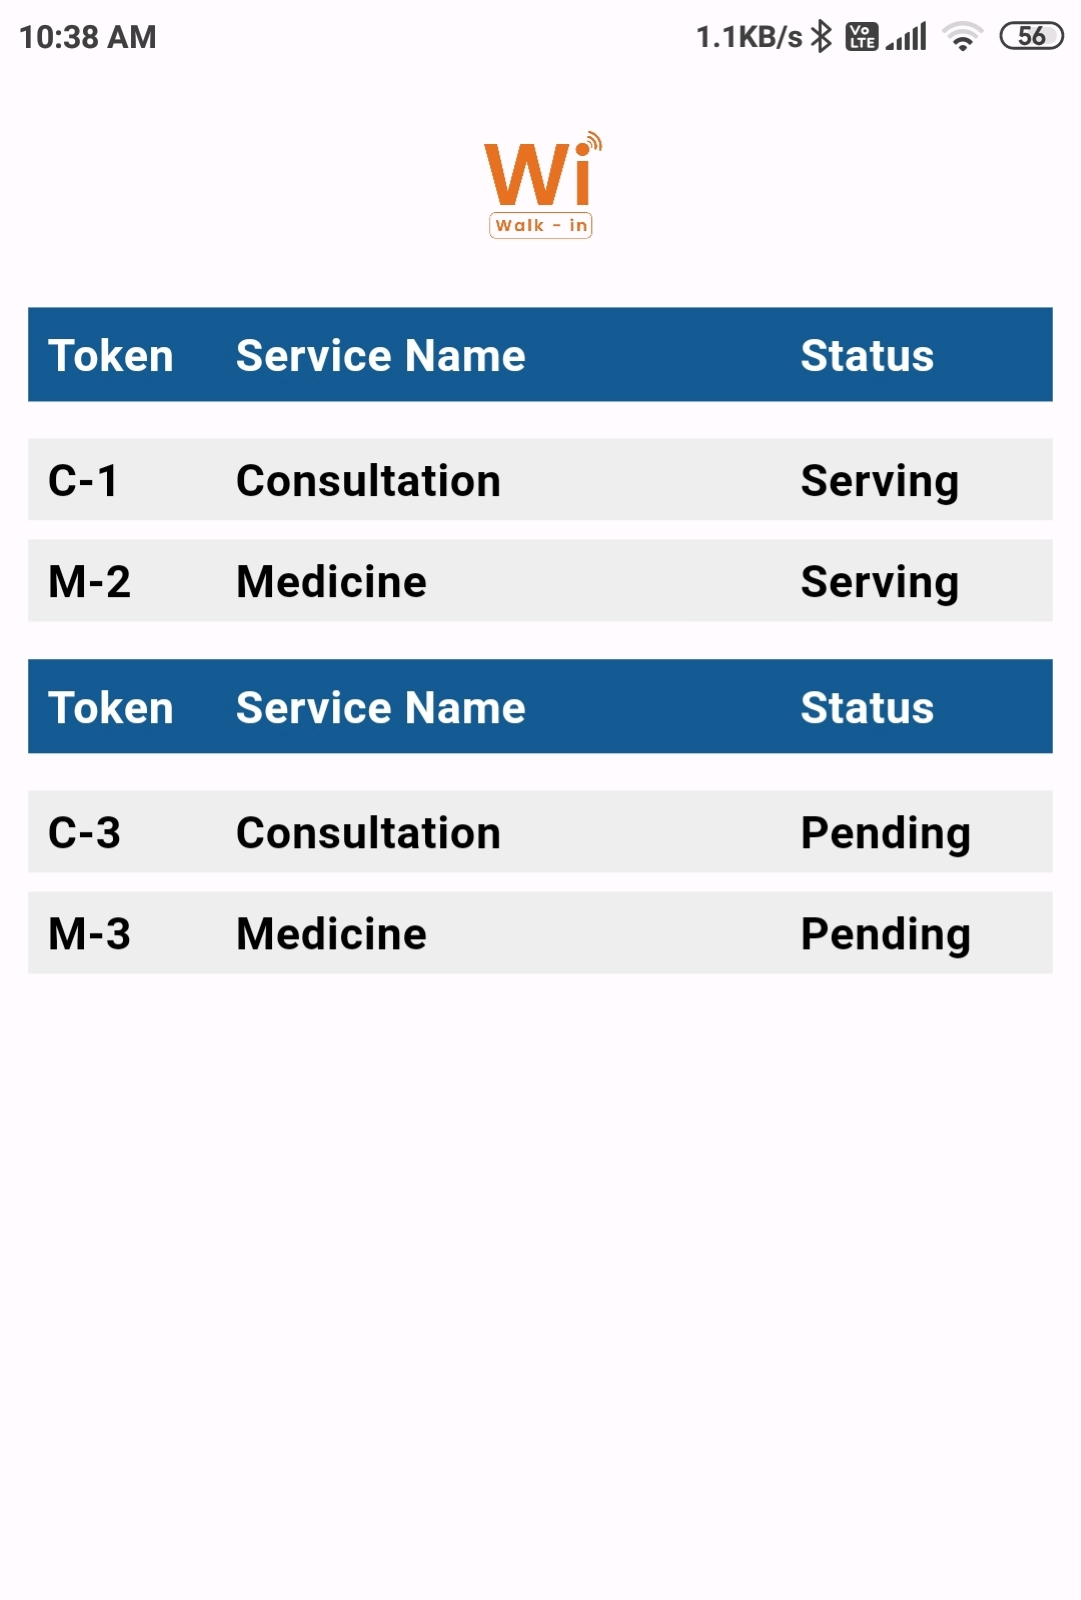Select the C-1 Consultation row
The image size is (1081, 1600).
pos(540,479)
